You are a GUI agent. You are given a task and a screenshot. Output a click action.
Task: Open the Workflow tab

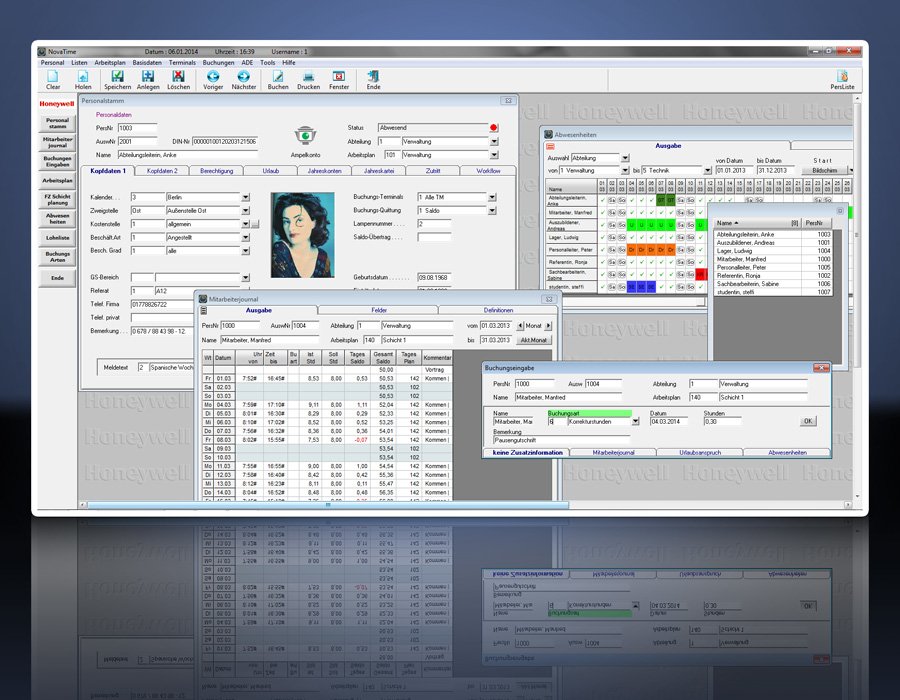pyautogui.click(x=488, y=170)
